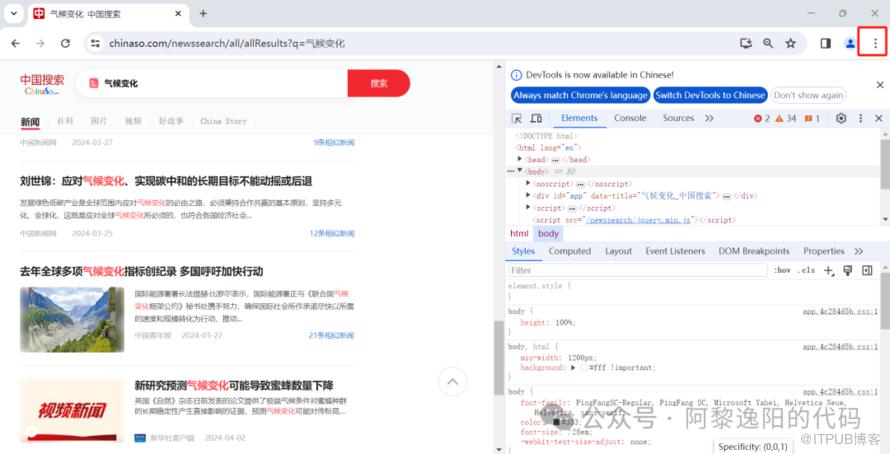Expand the background property triangle

click(x=573, y=367)
